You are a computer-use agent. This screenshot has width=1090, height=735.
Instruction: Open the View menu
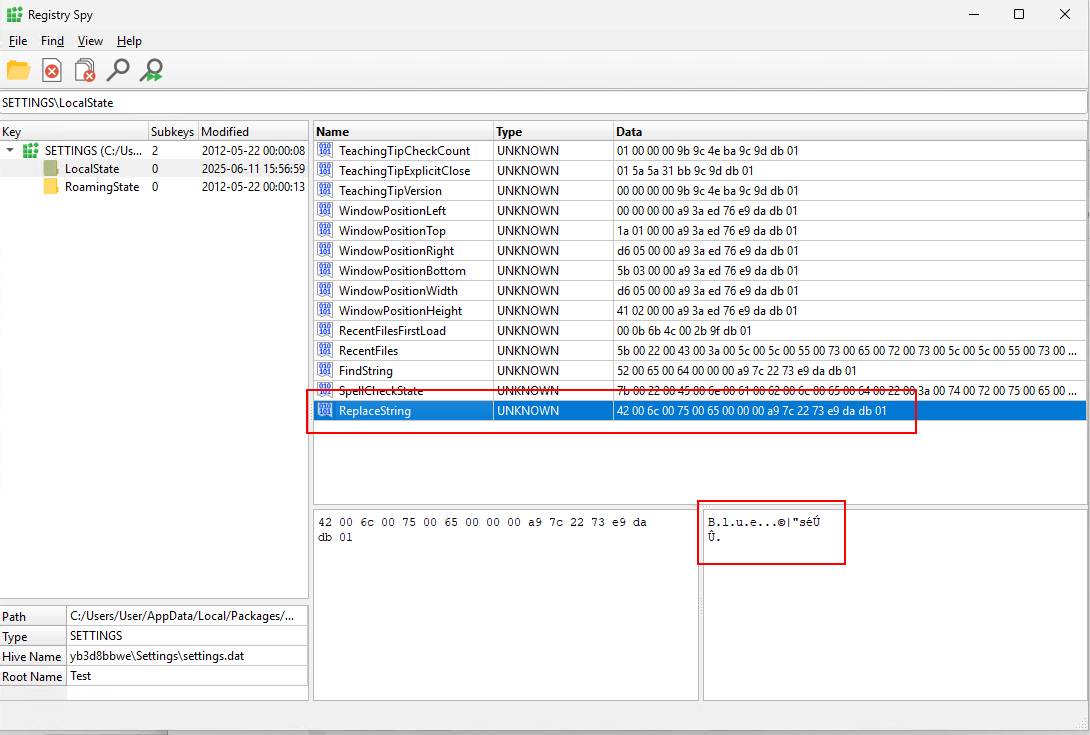pos(90,41)
